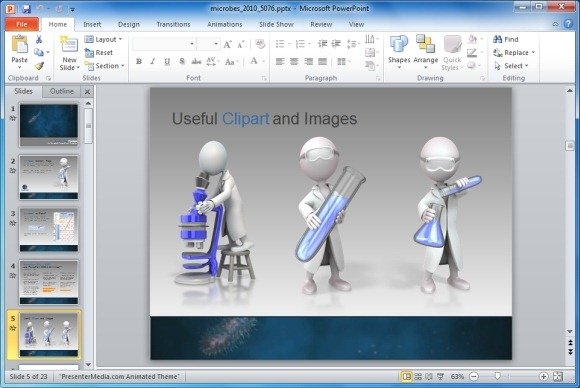Zoom in with plus button
Viewport: 580px width, 388px height.
point(543,377)
